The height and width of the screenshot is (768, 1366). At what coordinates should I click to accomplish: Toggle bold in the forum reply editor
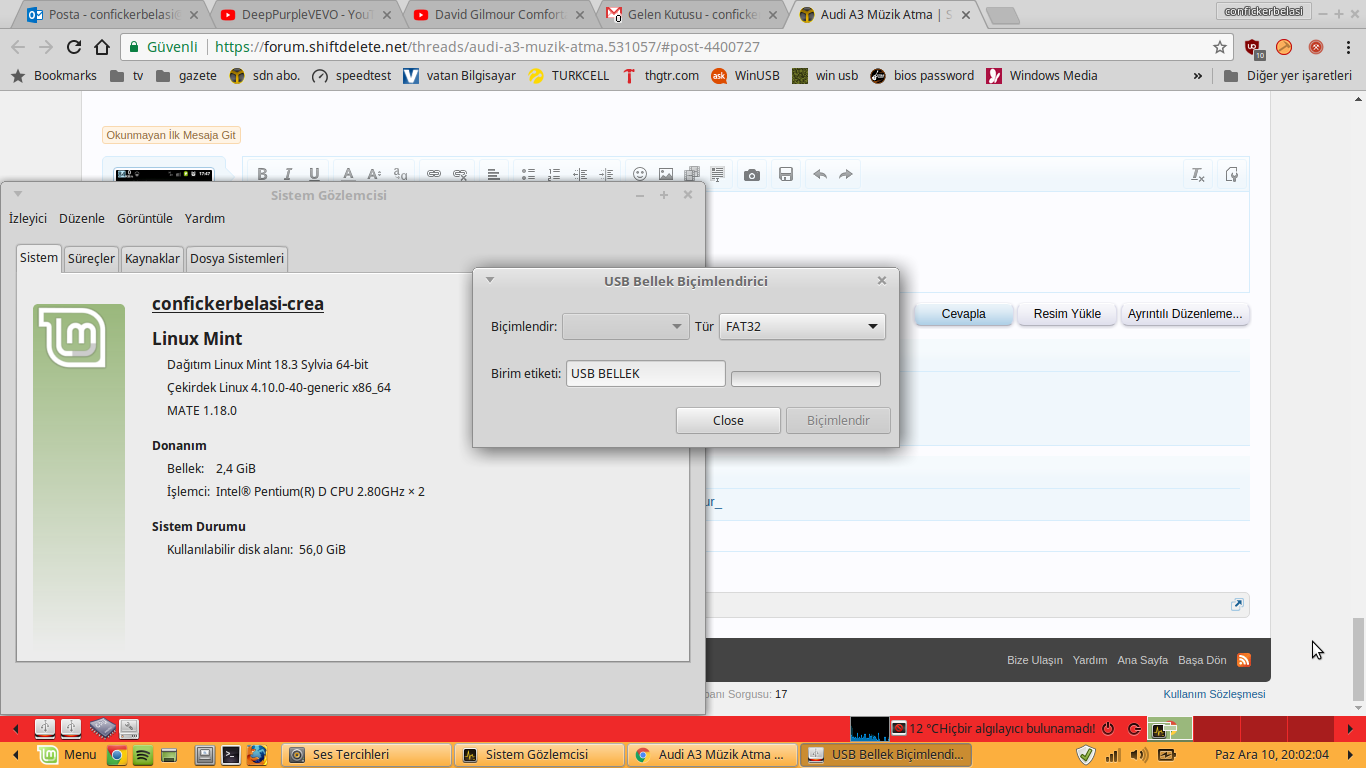(262, 174)
